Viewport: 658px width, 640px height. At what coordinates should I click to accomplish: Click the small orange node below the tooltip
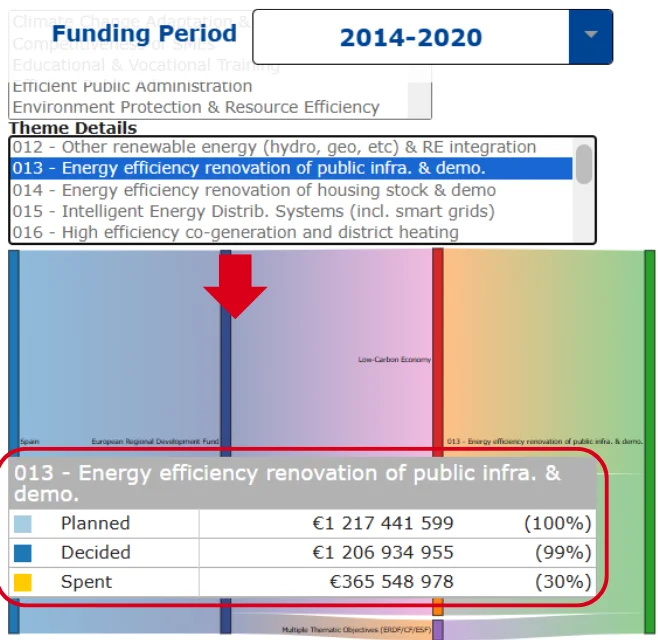(437, 607)
